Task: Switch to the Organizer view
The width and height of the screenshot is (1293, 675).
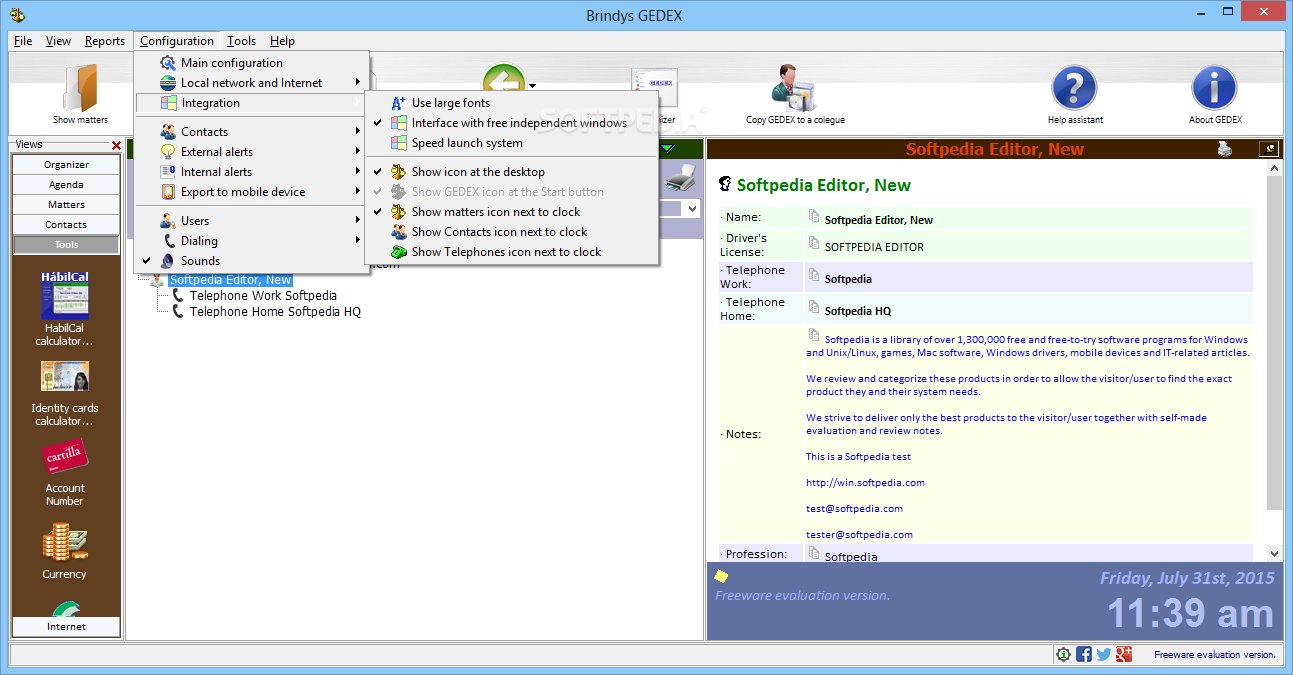Action: pos(66,164)
